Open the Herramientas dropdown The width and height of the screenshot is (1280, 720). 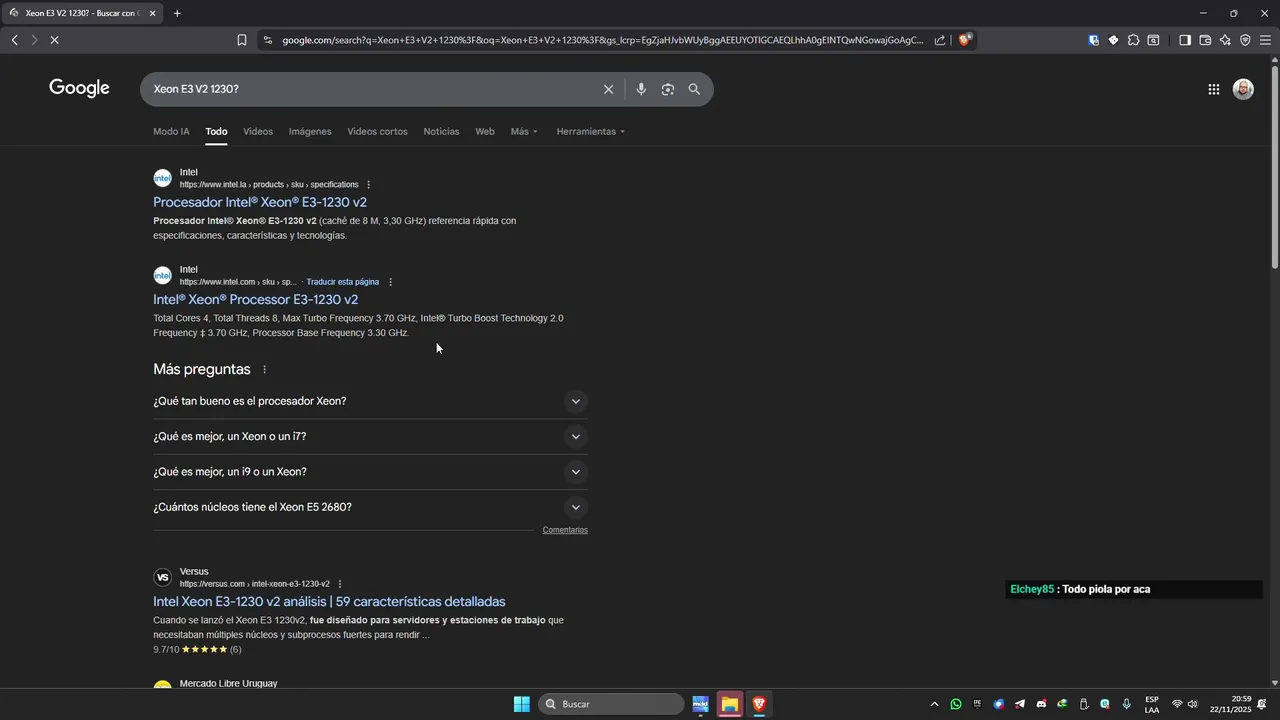[x=590, y=131]
